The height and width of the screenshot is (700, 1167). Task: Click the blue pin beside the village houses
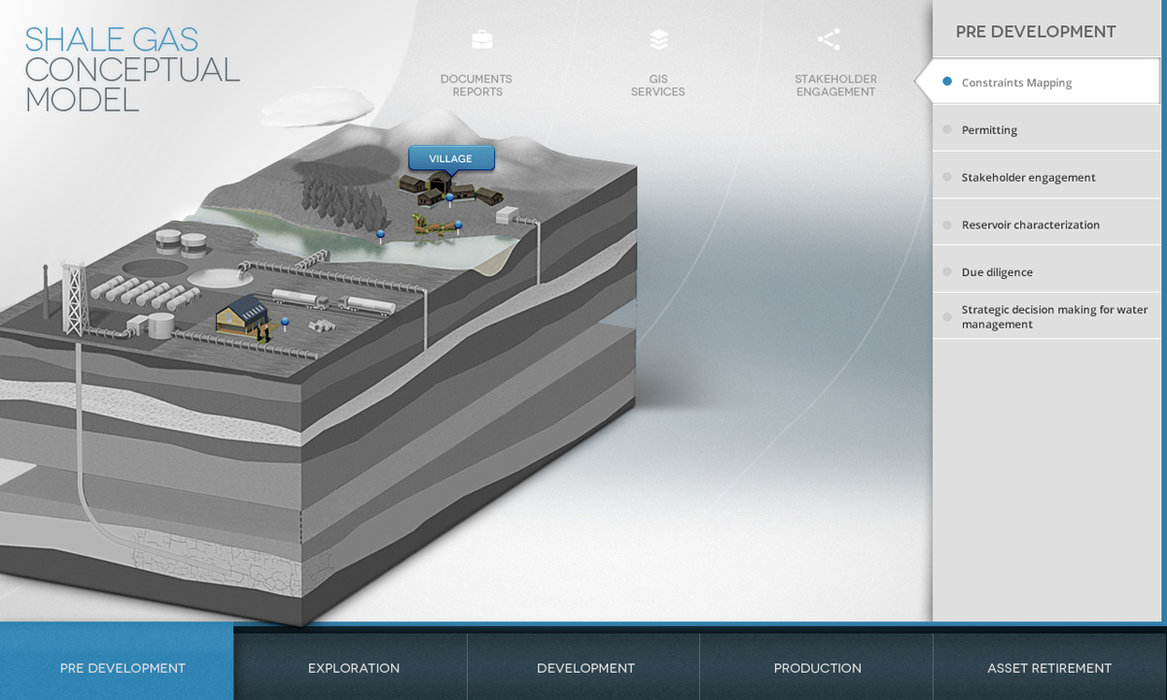[449, 198]
